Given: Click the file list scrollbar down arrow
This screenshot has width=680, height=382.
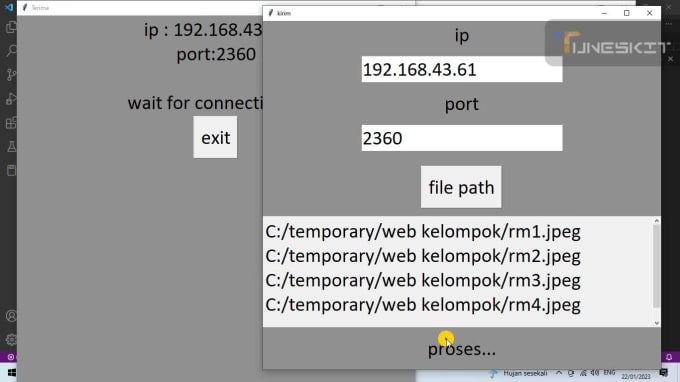Looking at the screenshot, I should coord(657,323).
